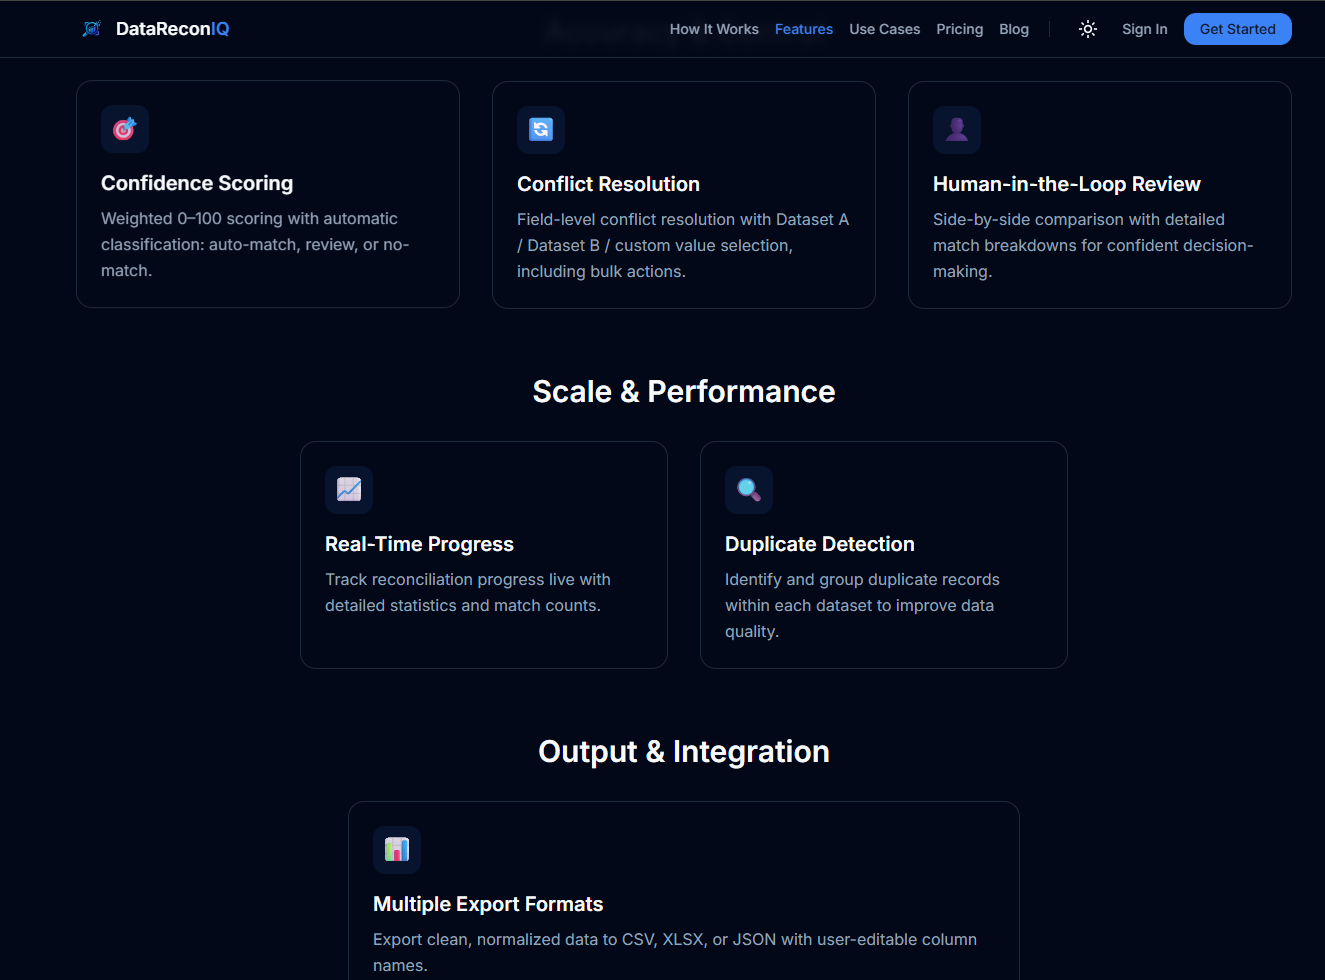
Task: Select the Real-Time Progress chart icon
Action: 348,490
